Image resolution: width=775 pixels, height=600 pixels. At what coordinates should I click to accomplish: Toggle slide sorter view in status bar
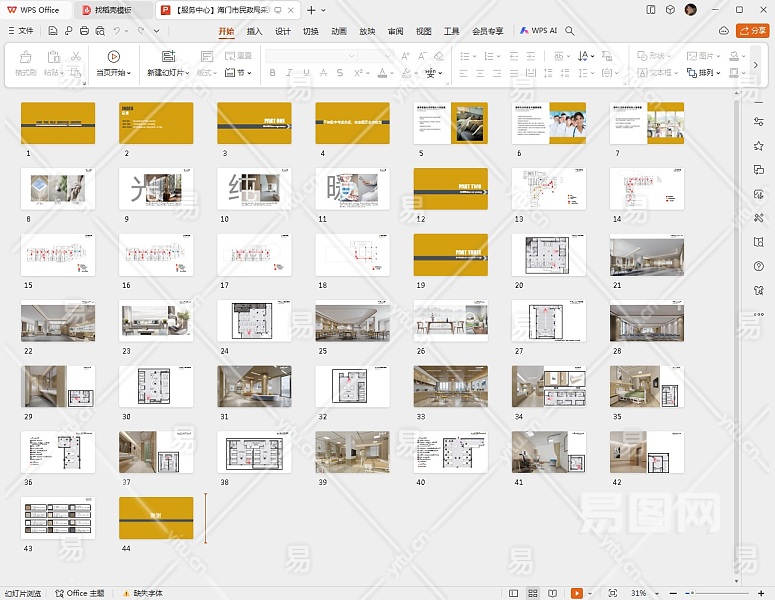tap(533, 593)
